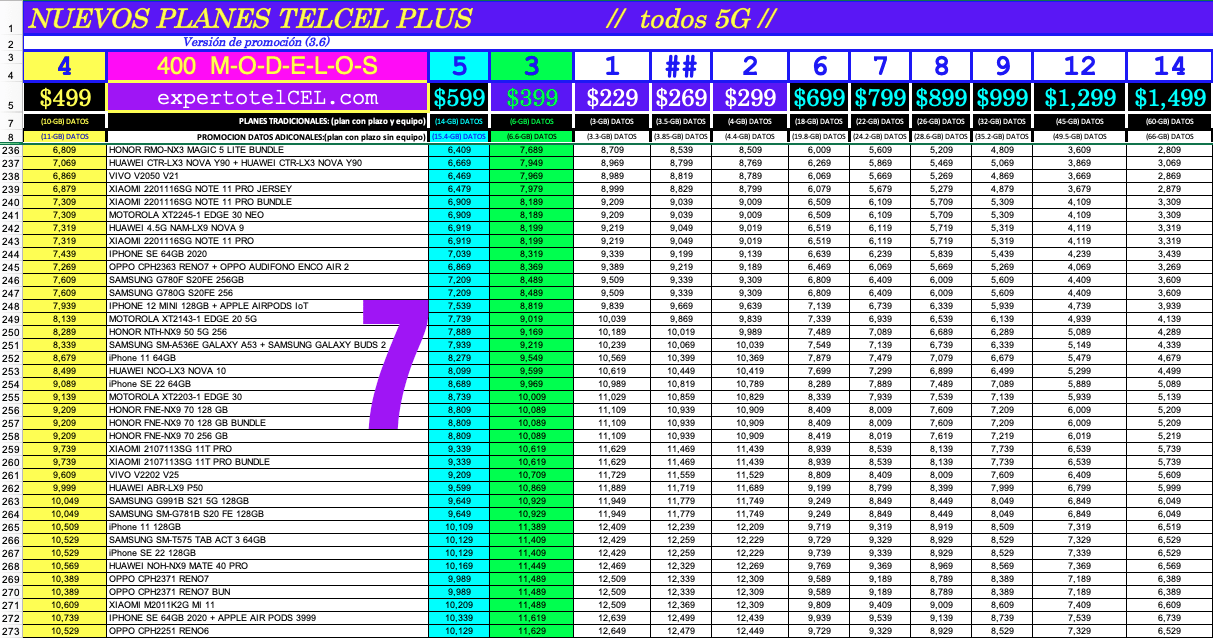Select the 'iPhone 11 128GB' model cell
The width and height of the screenshot is (1213, 638).
(x=267, y=527)
